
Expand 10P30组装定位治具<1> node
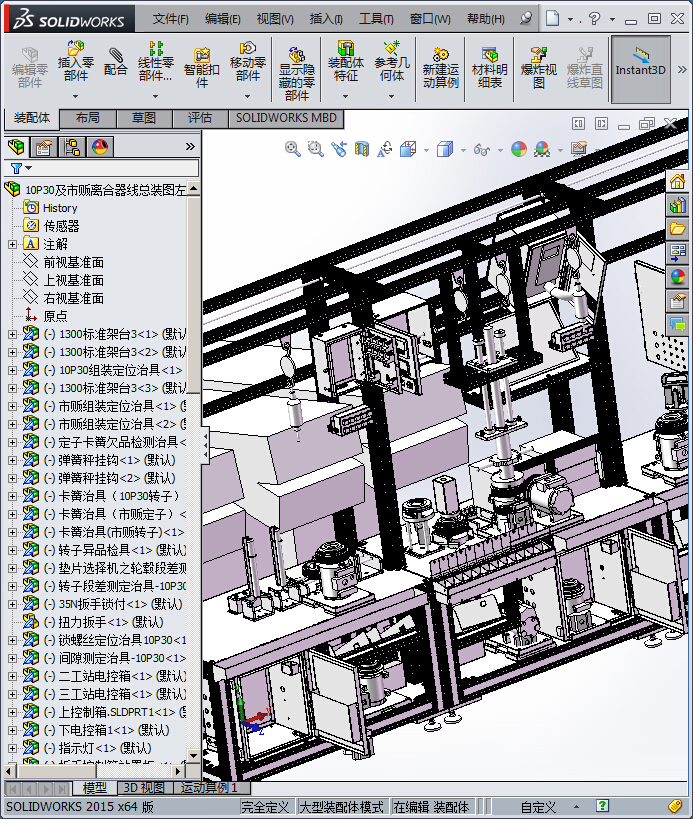12,370
